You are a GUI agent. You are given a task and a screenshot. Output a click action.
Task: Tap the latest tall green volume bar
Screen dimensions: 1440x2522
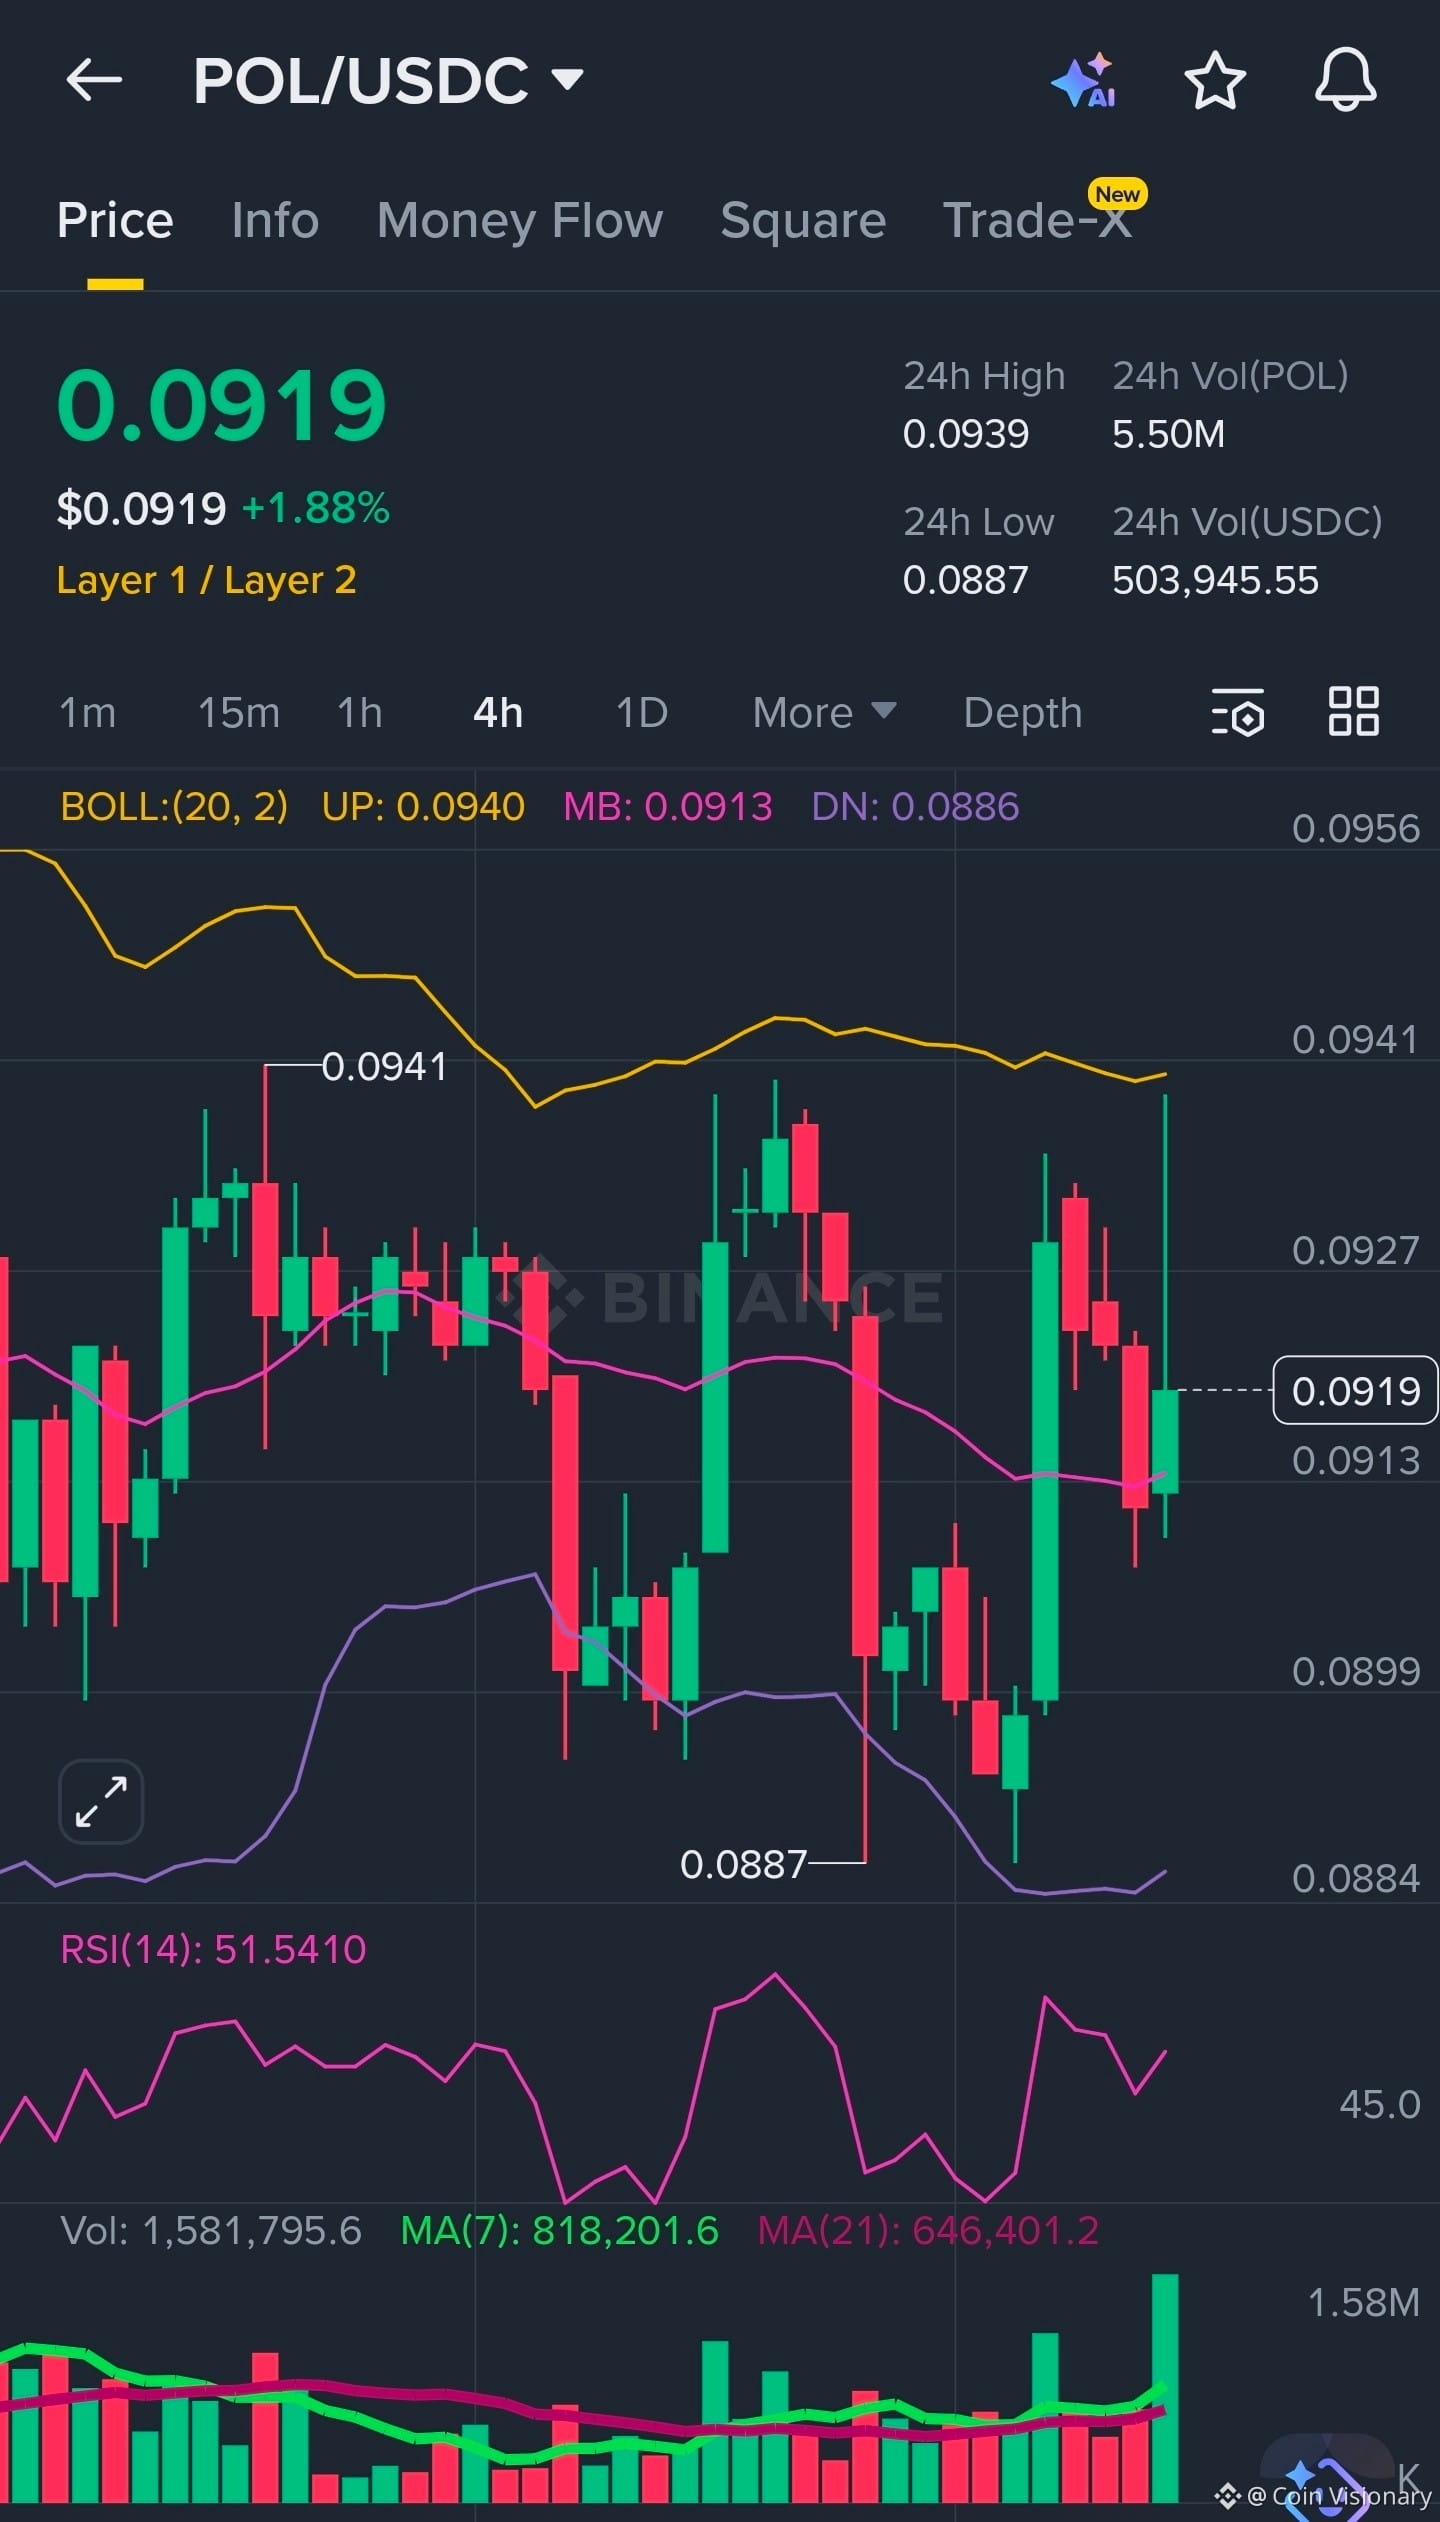(x=1165, y=2388)
